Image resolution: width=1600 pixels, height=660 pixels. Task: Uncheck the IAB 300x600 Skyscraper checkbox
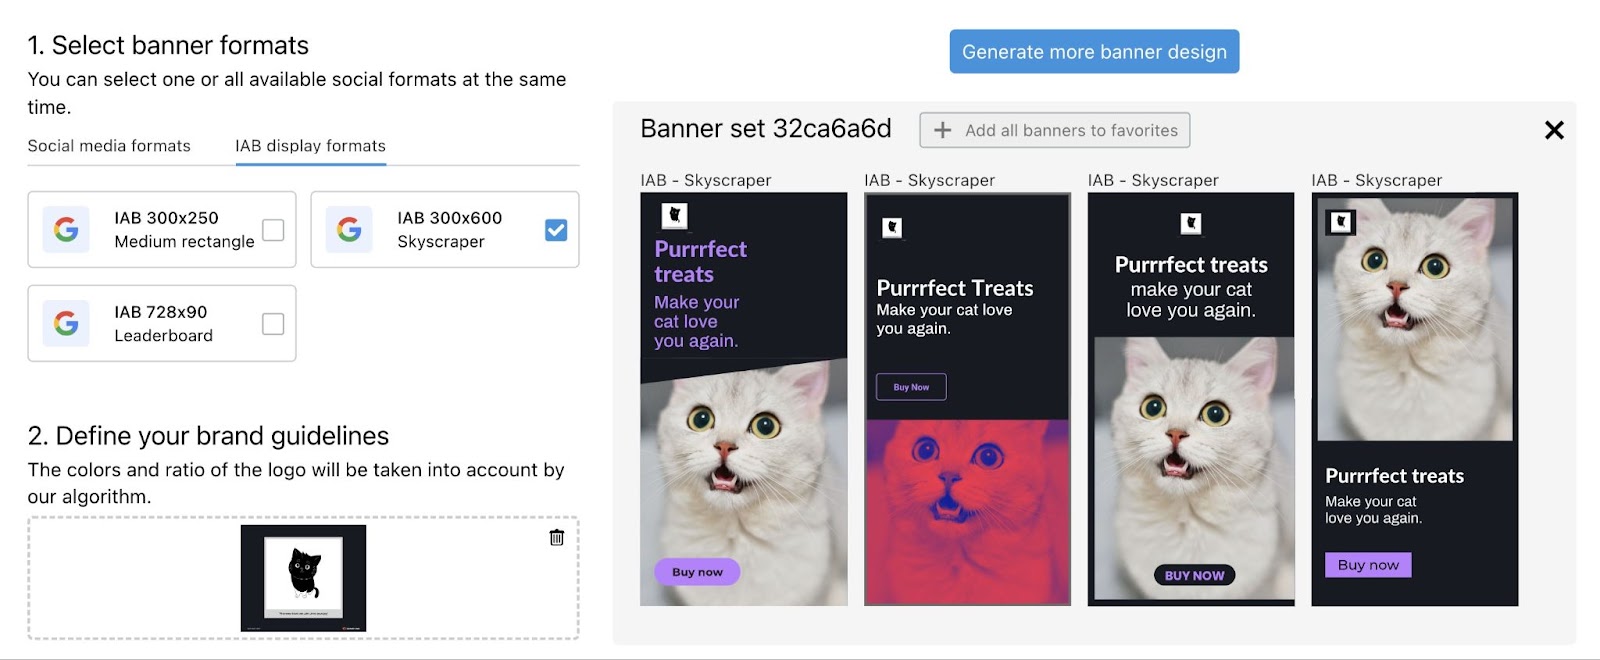click(556, 230)
